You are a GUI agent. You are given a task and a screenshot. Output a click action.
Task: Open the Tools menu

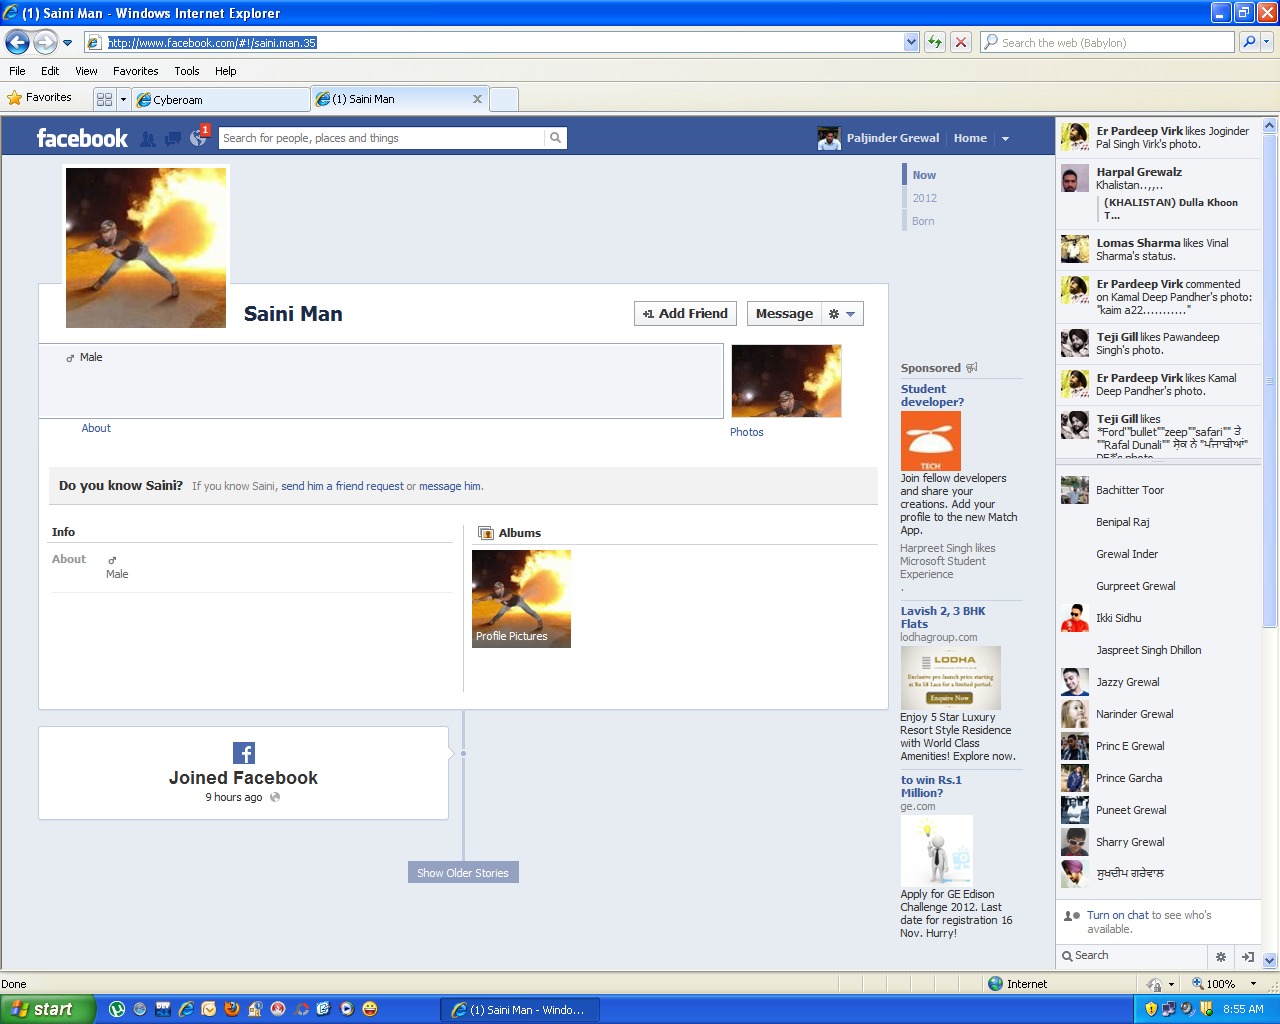(187, 71)
